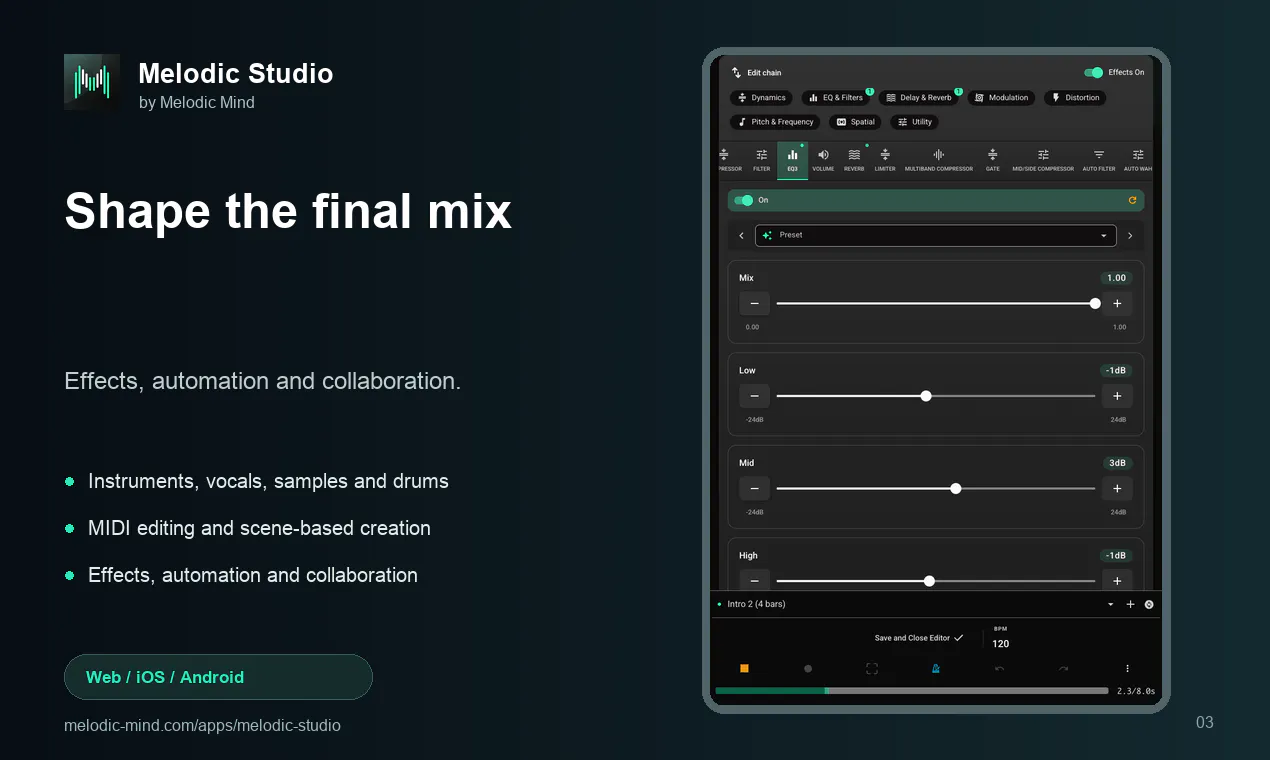Select the Dynamics effects category chip
1270x760 pixels.
762,98
